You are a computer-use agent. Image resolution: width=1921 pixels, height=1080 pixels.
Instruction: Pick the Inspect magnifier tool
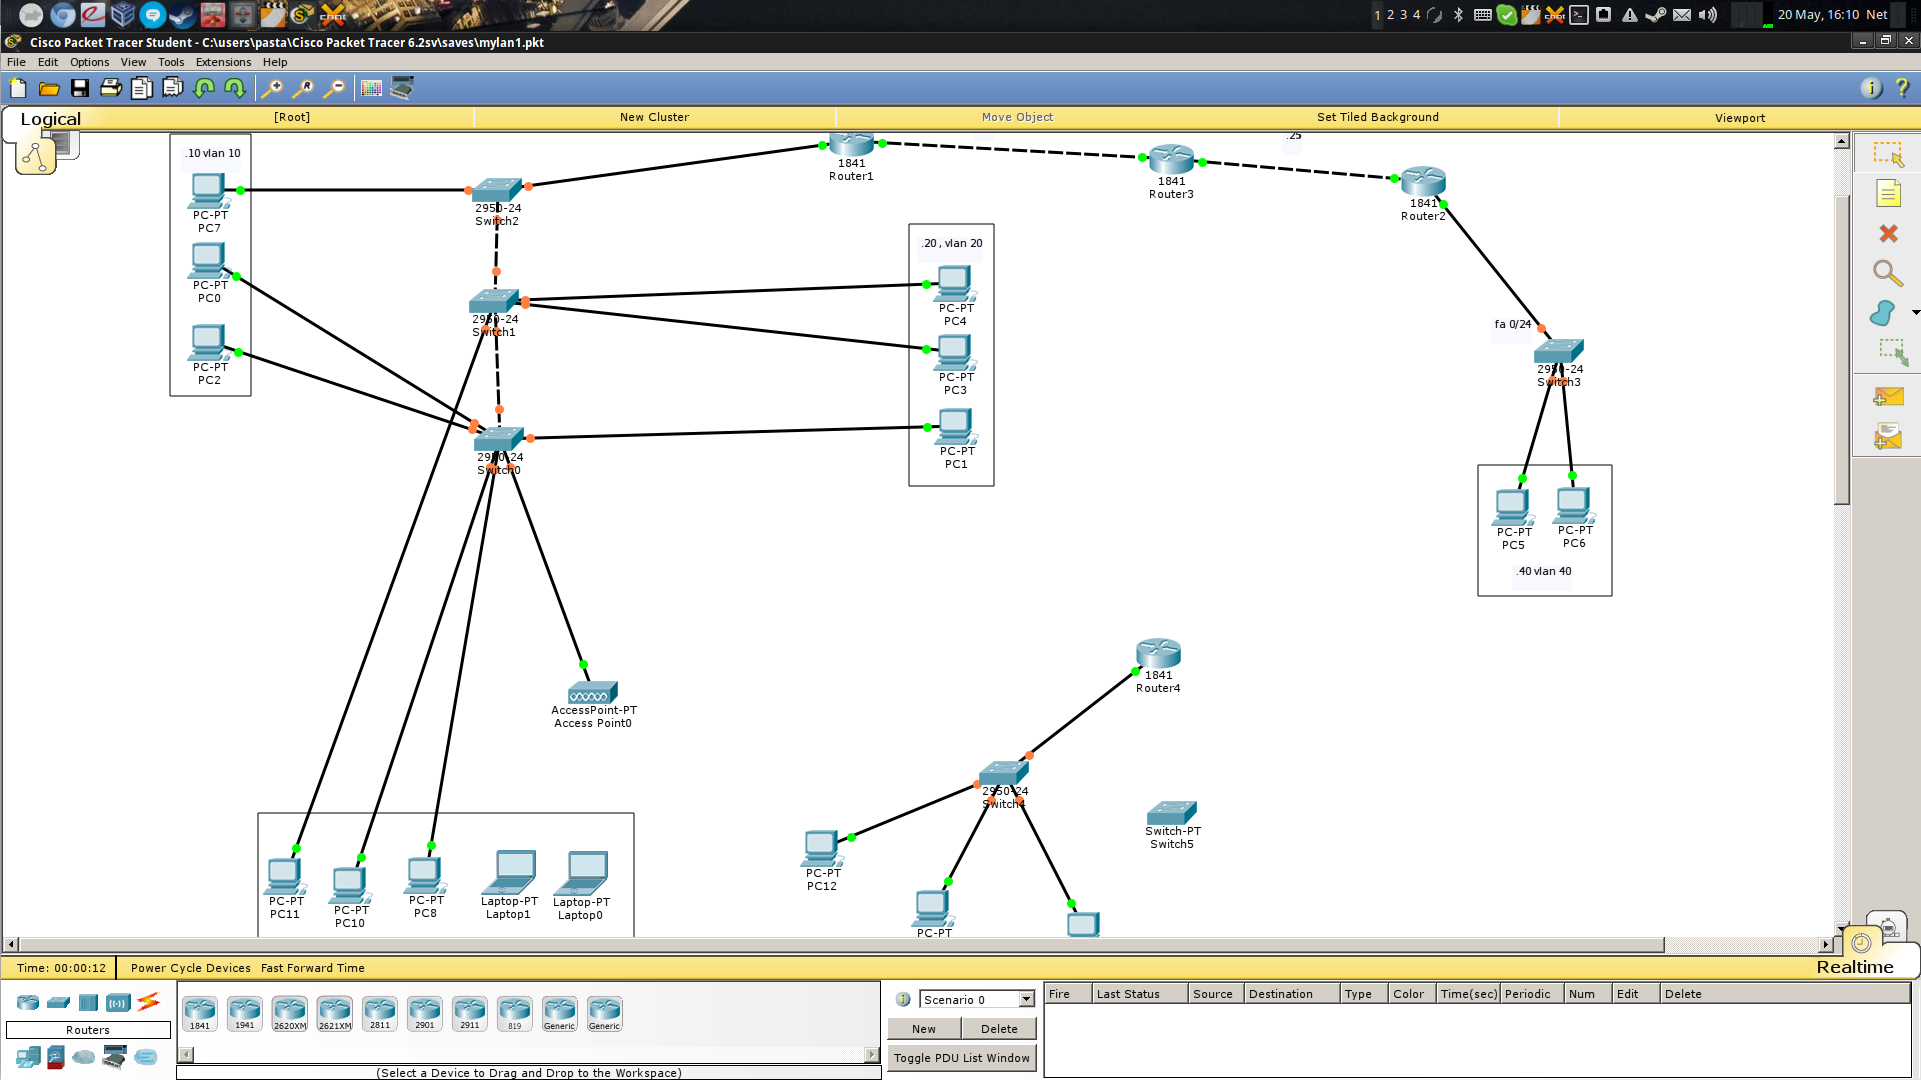point(1888,273)
